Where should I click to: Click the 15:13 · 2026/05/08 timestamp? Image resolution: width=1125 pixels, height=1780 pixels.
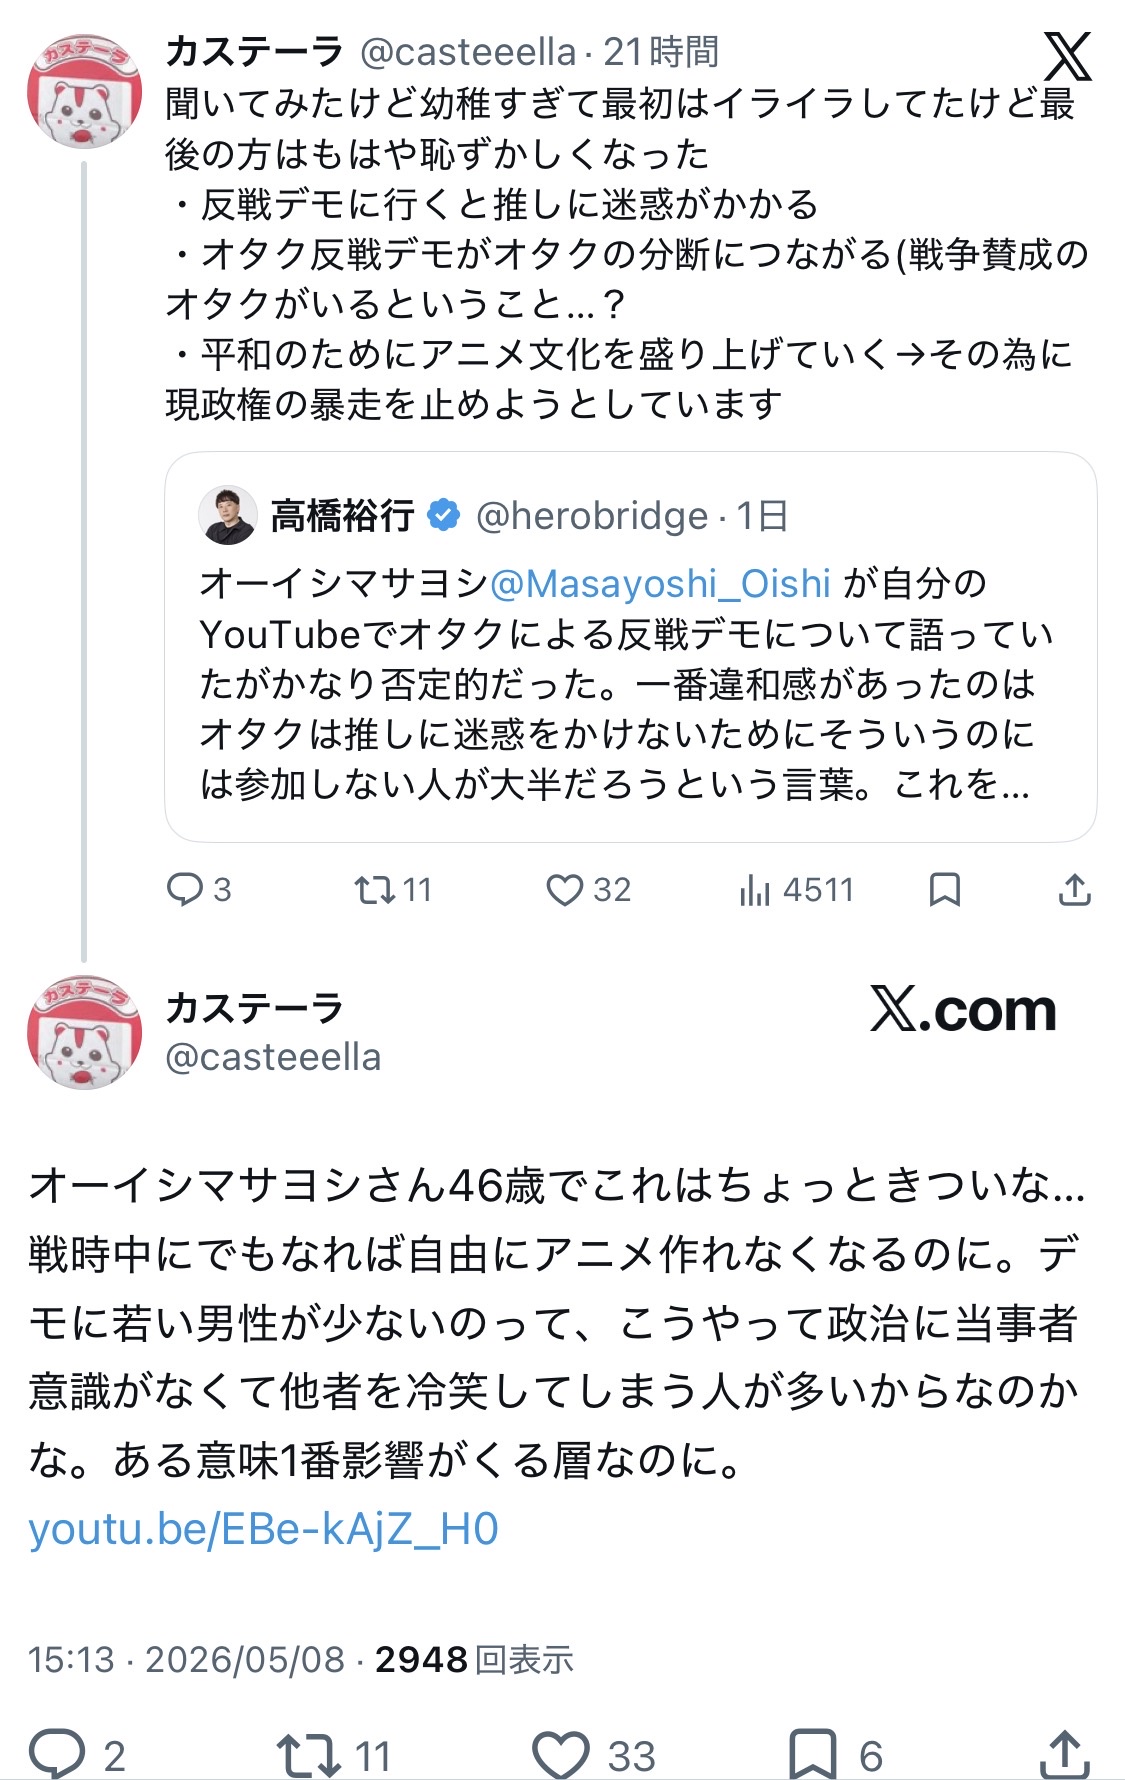(186, 1659)
